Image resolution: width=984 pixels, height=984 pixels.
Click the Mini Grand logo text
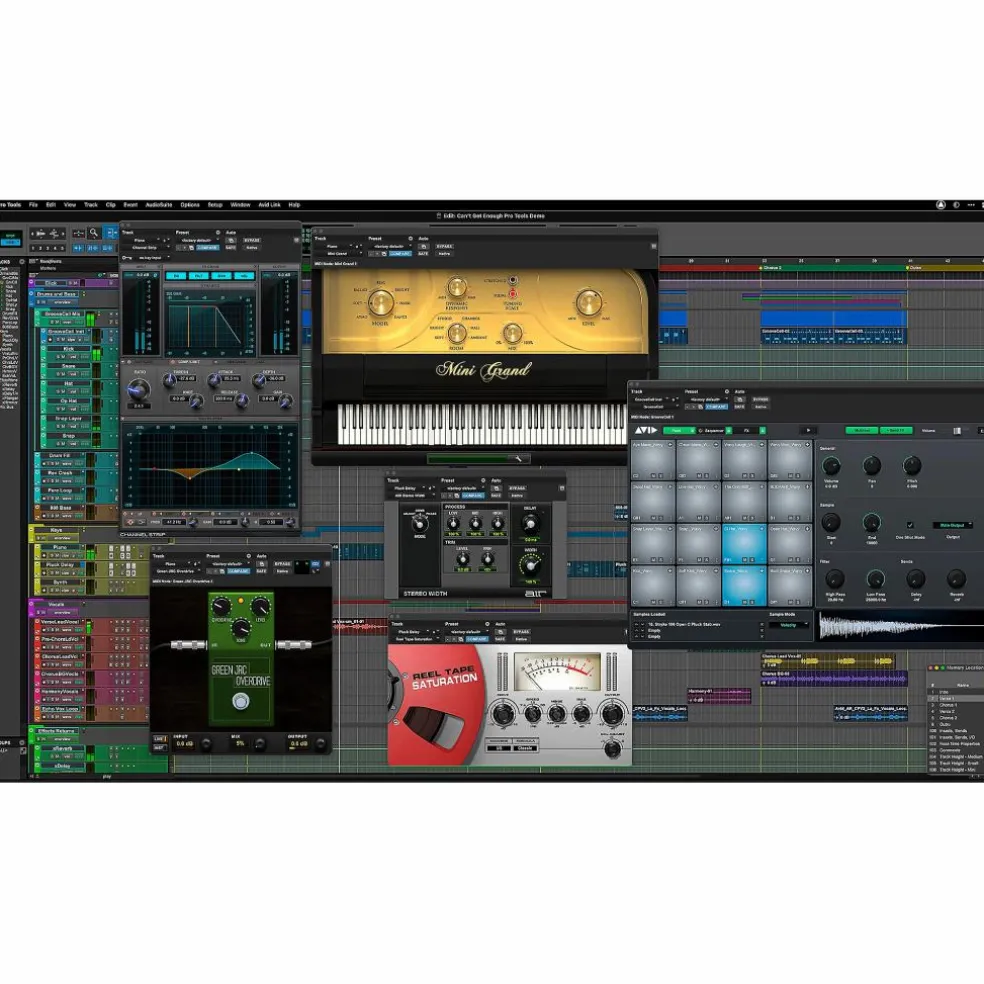[x=483, y=370]
